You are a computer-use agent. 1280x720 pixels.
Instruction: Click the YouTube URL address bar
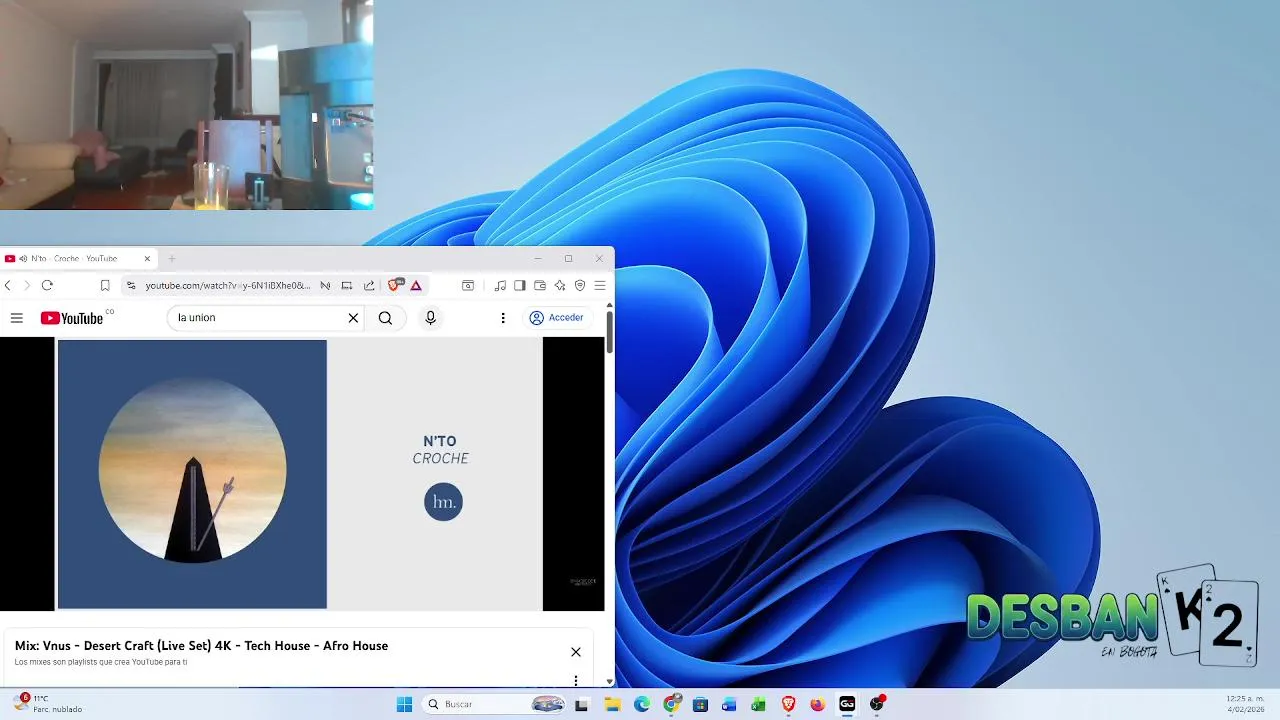click(228, 285)
